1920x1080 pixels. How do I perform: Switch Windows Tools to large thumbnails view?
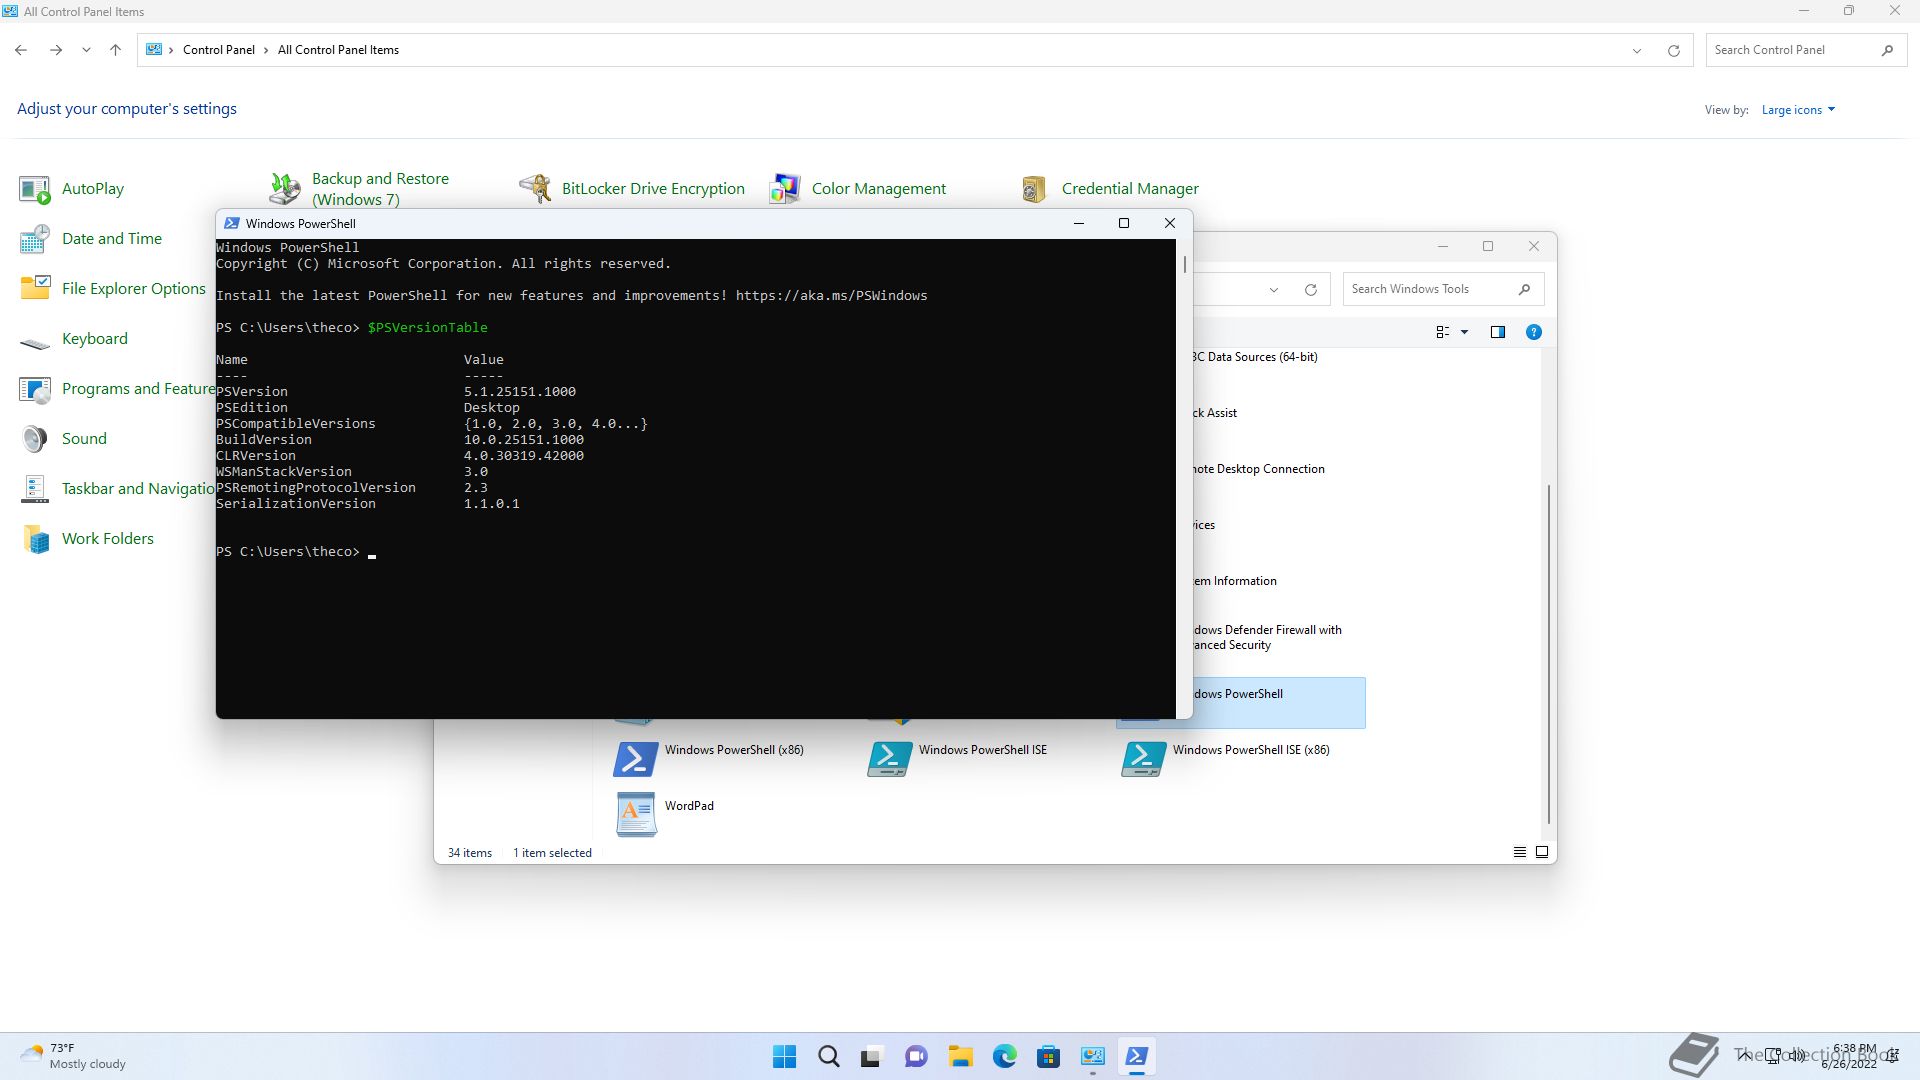pyautogui.click(x=1542, y=852)
